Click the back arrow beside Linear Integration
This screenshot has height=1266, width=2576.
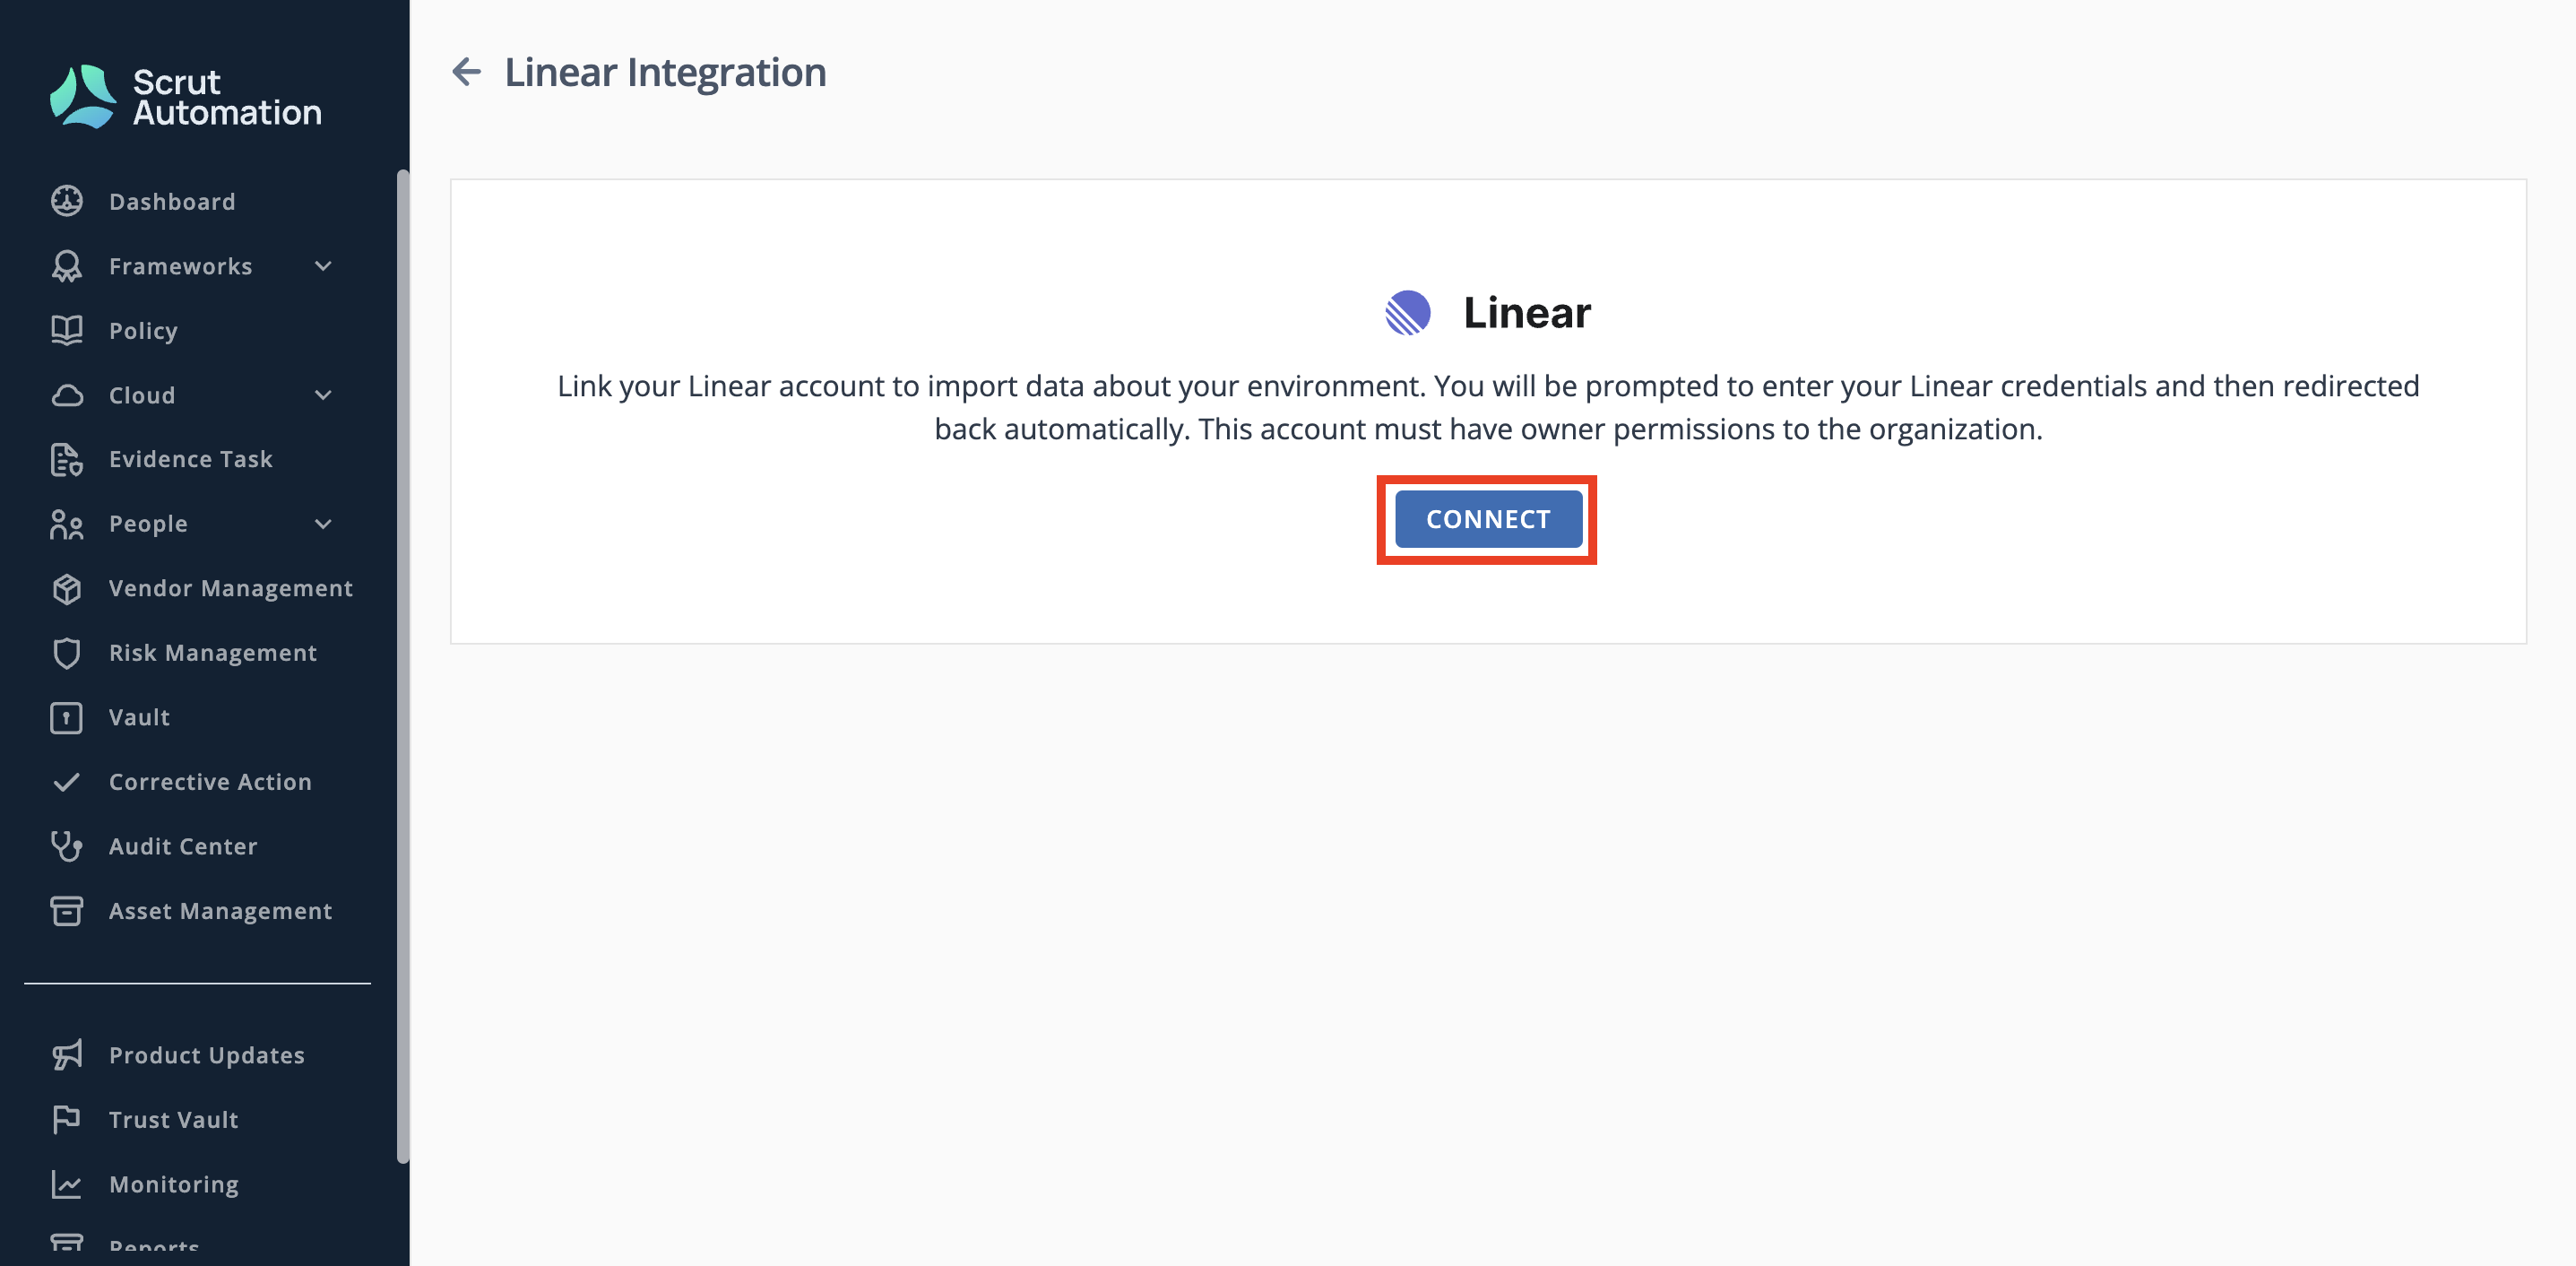(466, 72)
